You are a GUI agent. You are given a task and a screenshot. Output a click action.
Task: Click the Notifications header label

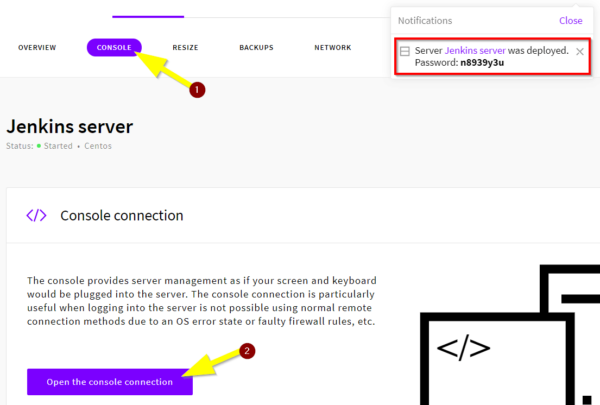pyautogui.click(x=425, y=20)
